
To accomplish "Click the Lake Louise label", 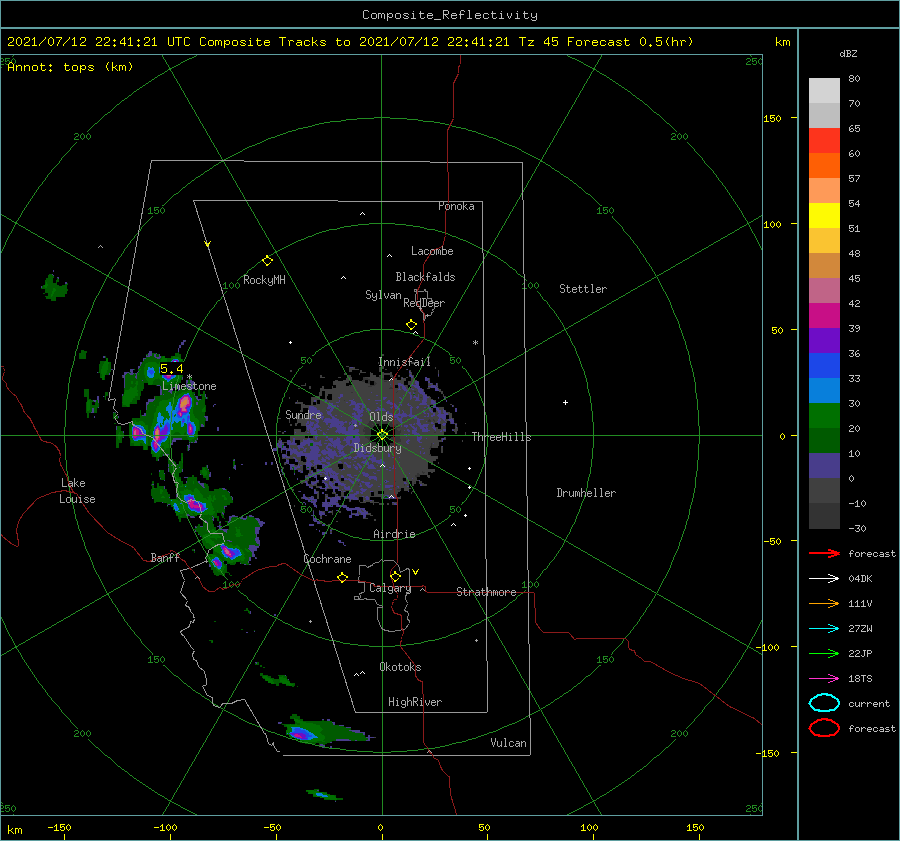I will pyautogui.click(x=77, y=491).
